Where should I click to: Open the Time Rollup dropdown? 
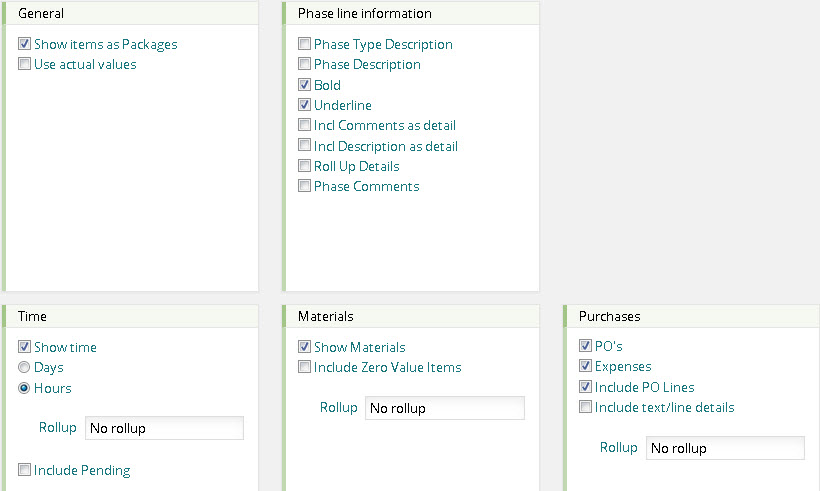(x=164, y=428)
